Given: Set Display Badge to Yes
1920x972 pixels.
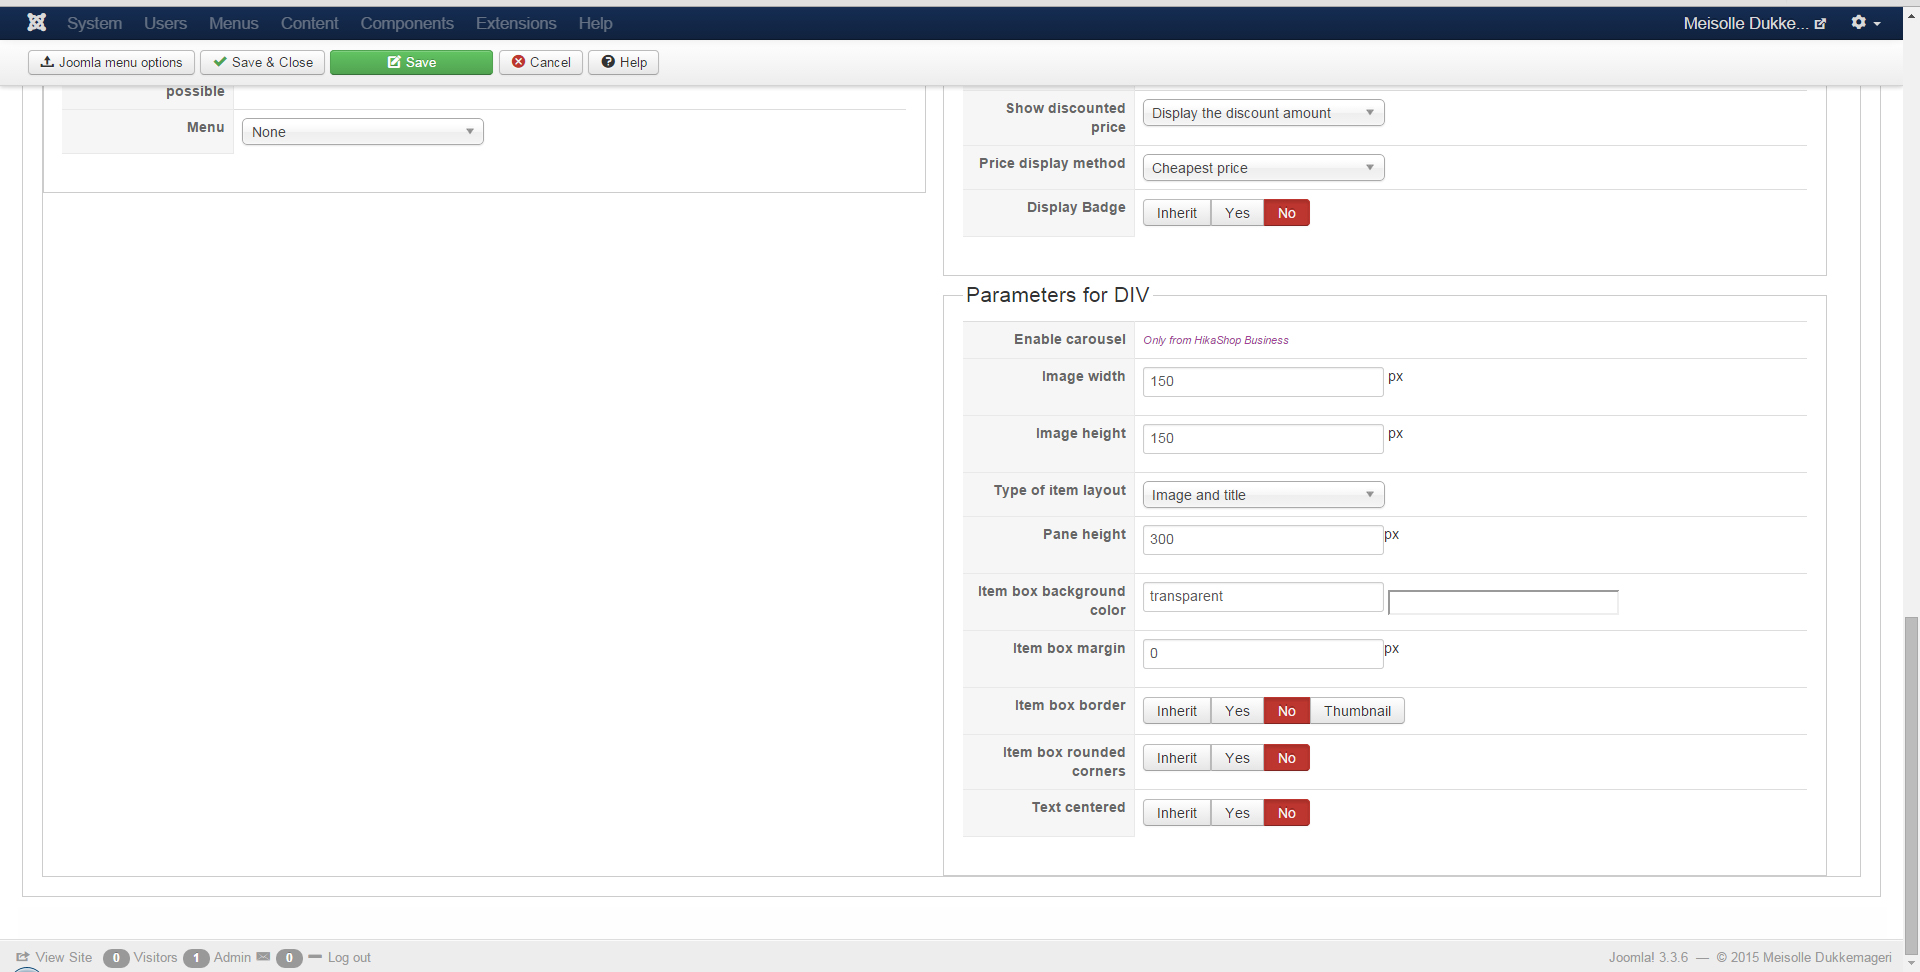Looking at the screenshot, I should click(1237, 213).
